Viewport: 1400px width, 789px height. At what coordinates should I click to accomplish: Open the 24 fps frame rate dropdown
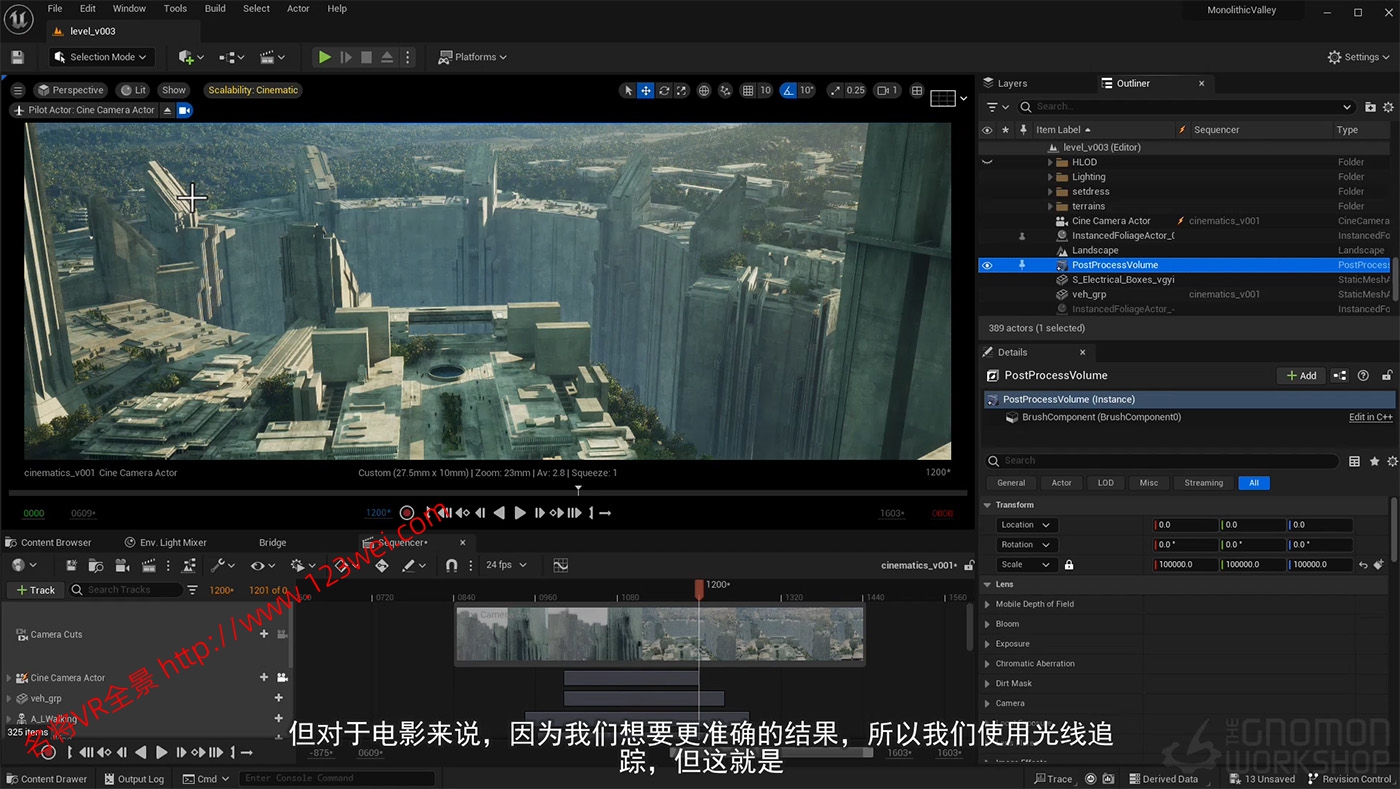[504, 565]
